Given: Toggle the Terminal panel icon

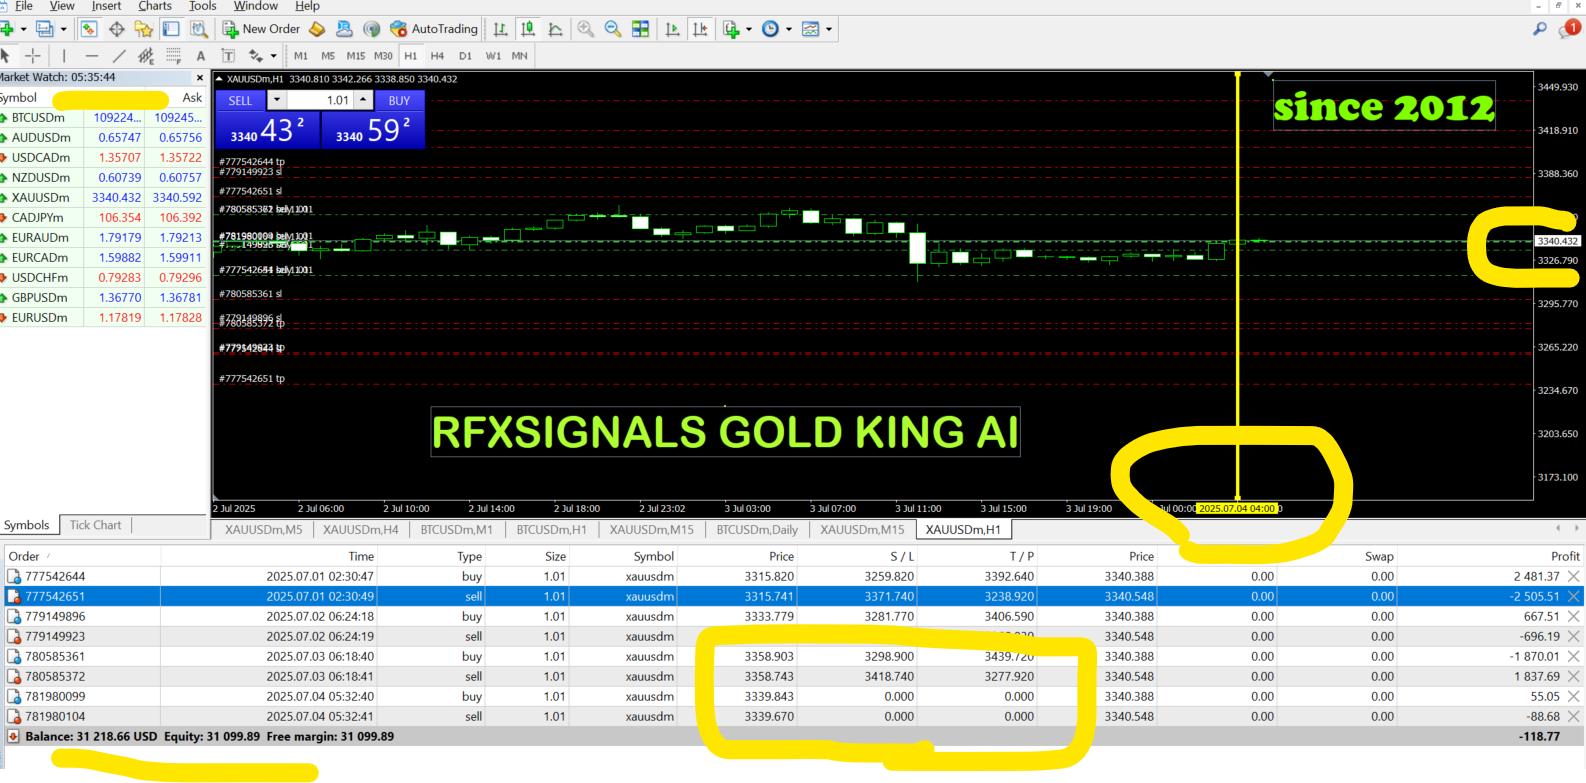Looking at the screenshot, I should tap(171, 29).
